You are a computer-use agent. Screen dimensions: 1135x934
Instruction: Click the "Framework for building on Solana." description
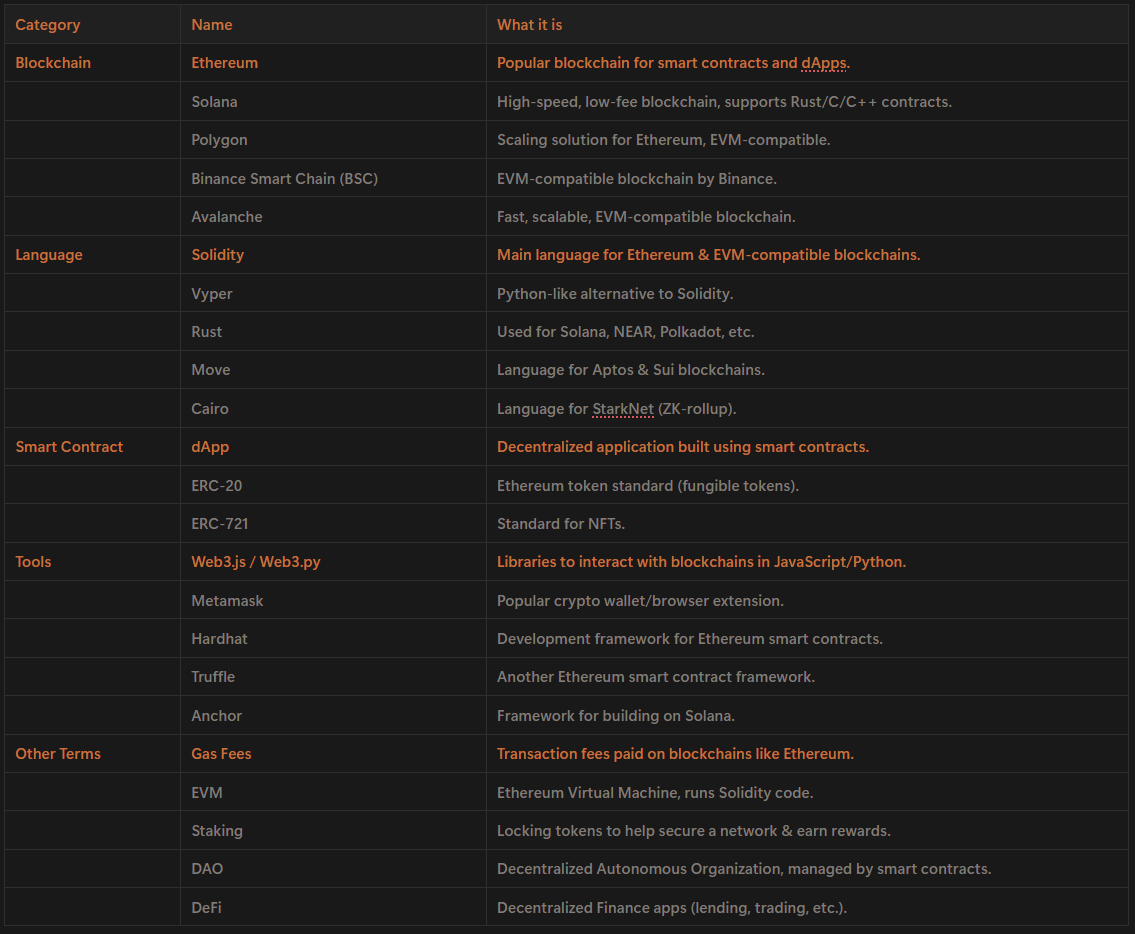(x=615, y=716)
